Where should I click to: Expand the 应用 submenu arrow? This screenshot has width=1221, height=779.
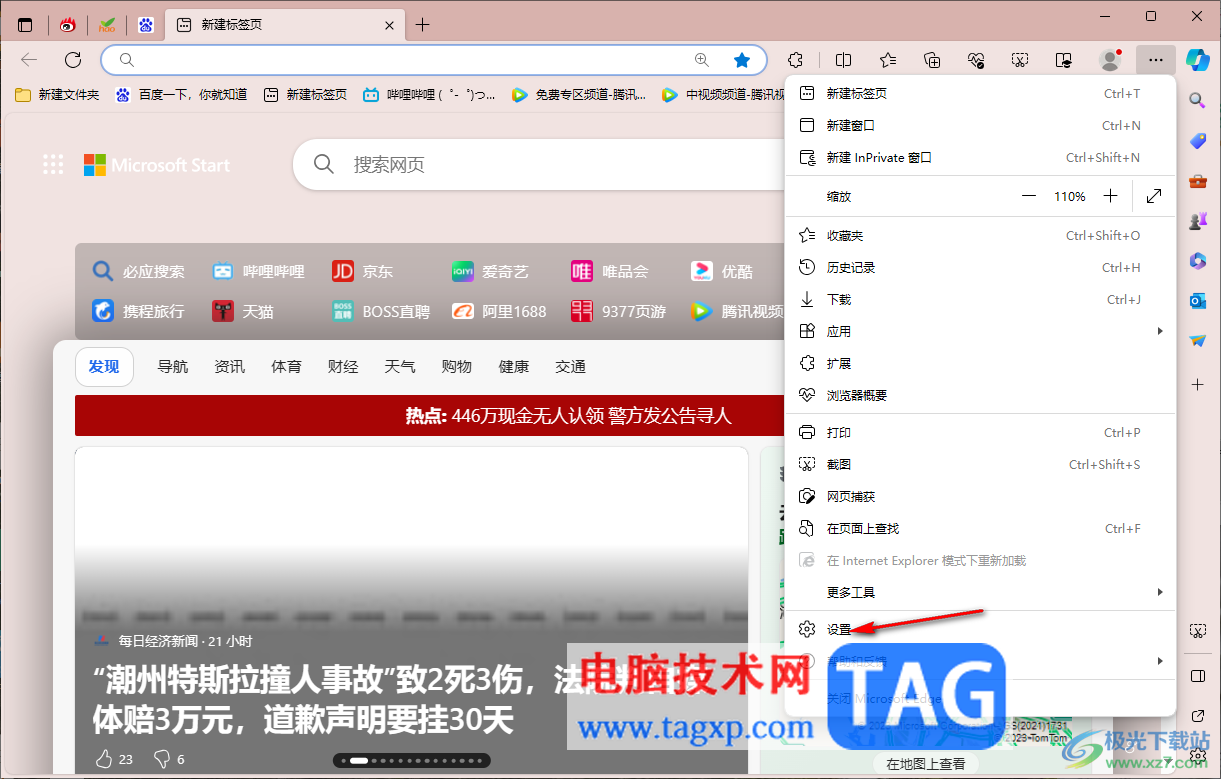click(1160, 331)
